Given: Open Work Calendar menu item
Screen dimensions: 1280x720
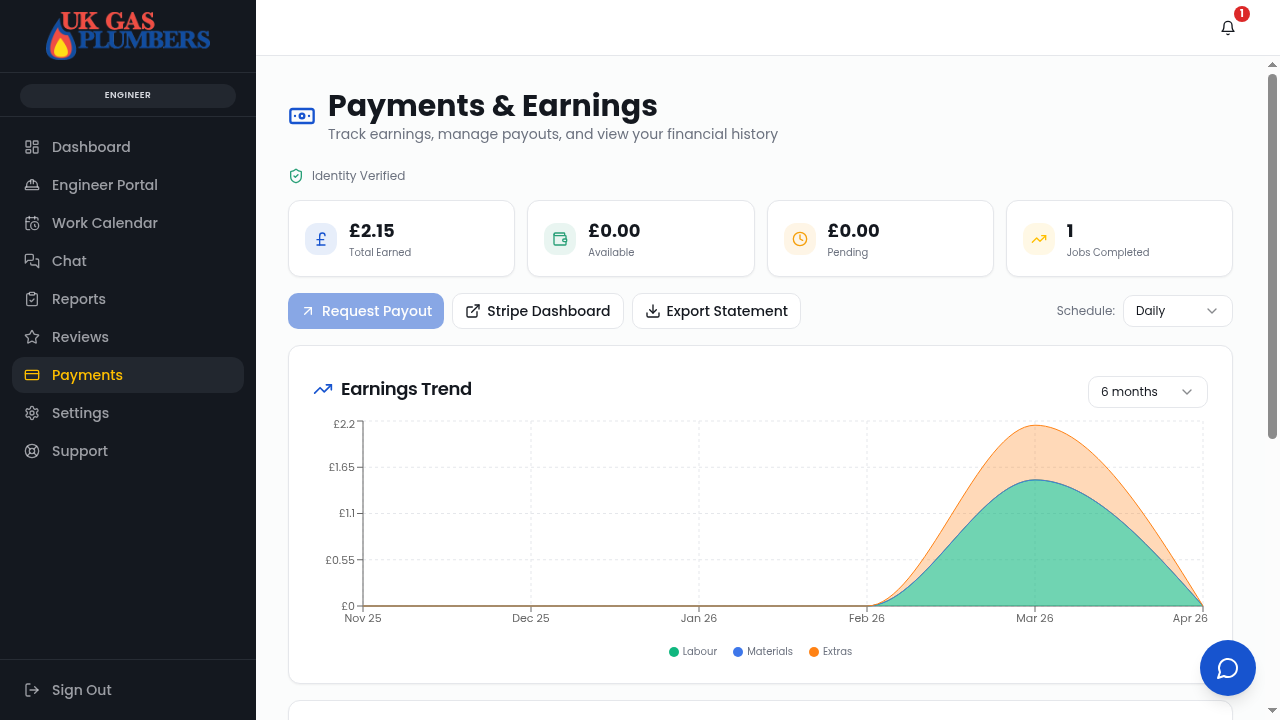Looking at the screenshot, I should point(128,223).
